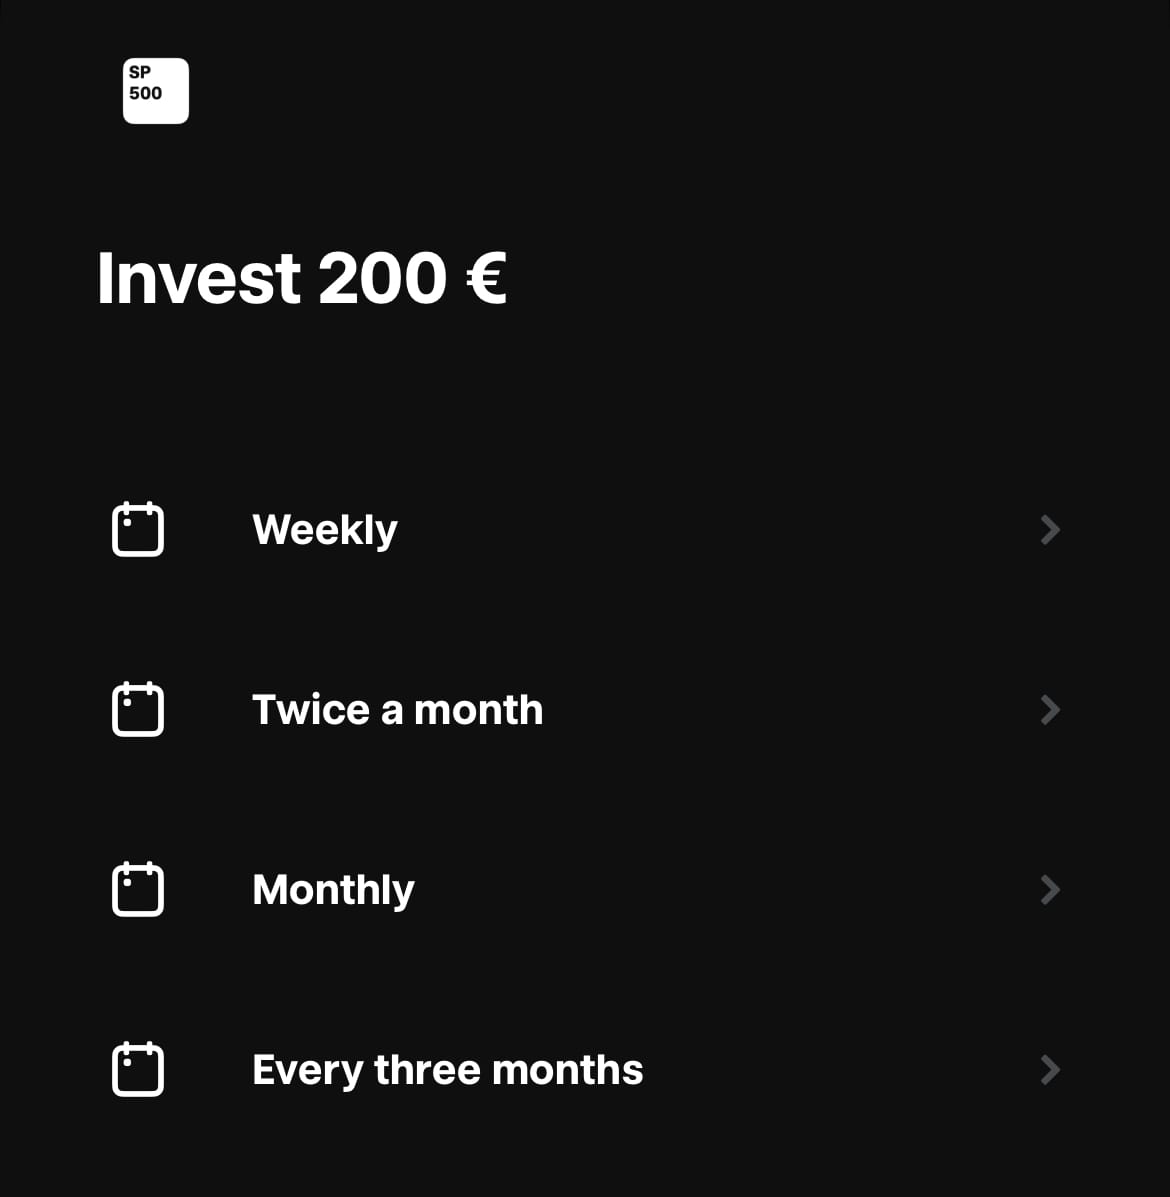Tap the 200 € amount in heading
1170x1197 pixels.
(412, 278)
